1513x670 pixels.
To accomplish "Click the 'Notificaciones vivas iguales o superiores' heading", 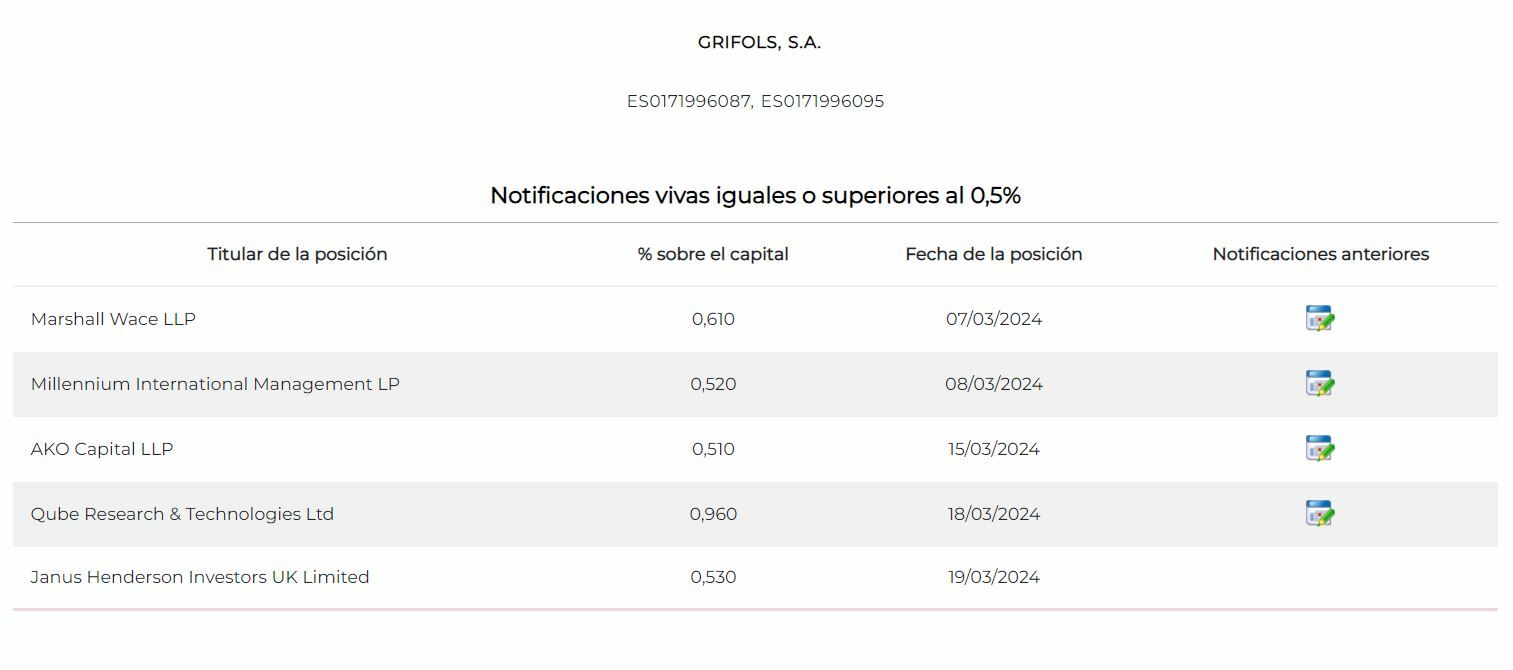I will pyautogui.click(x=755, y=195).
